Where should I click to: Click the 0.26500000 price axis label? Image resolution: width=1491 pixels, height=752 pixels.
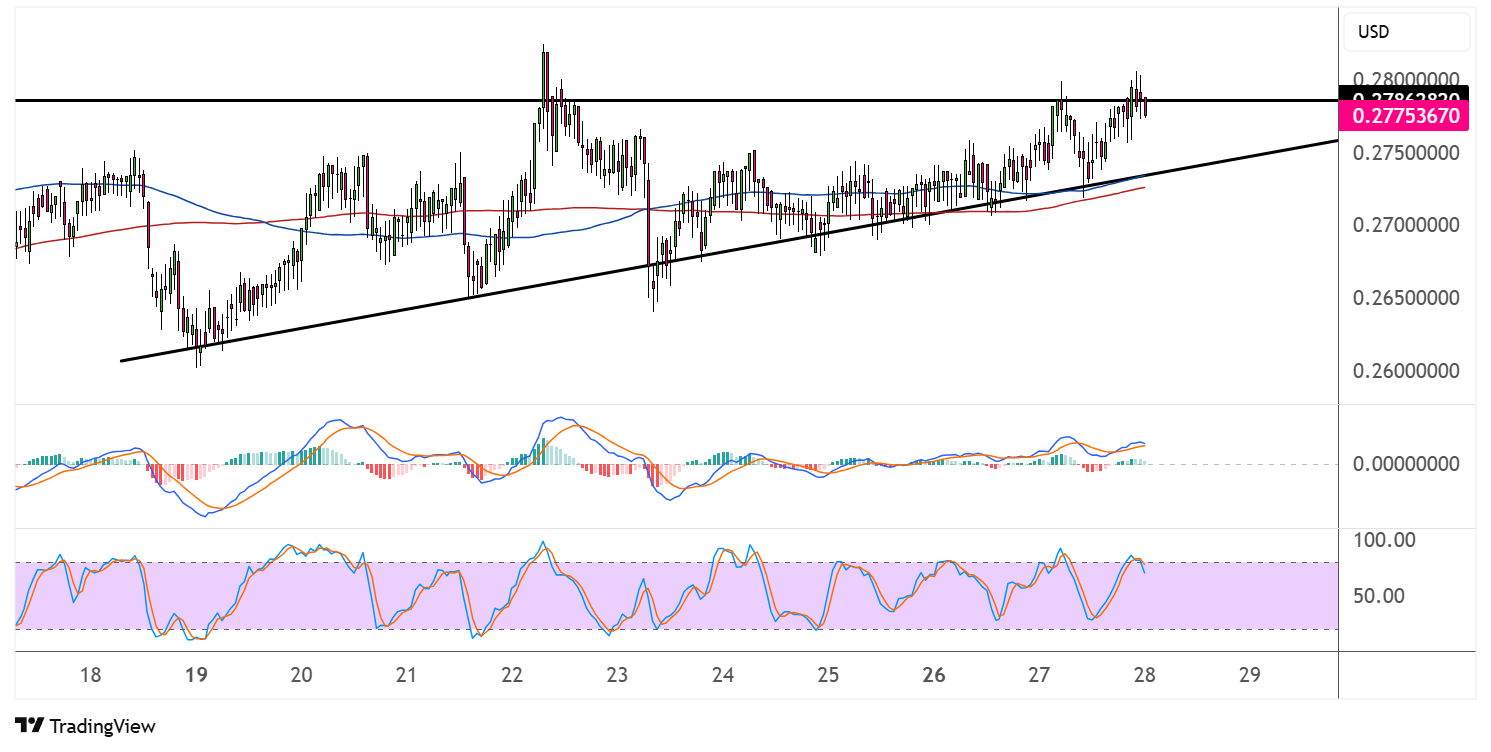point(1405,298)
